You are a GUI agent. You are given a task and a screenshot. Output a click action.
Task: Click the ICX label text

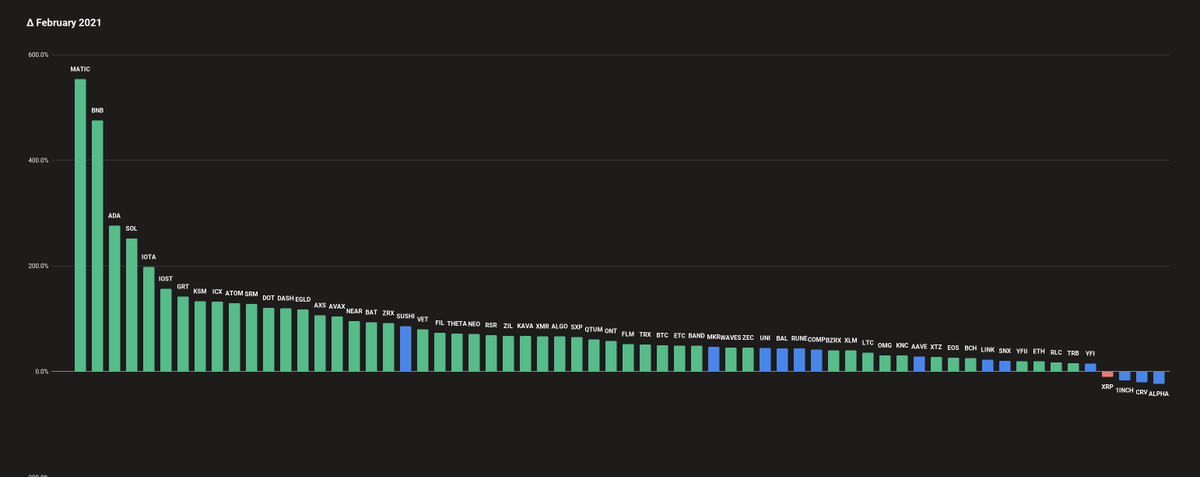(217, 292)
